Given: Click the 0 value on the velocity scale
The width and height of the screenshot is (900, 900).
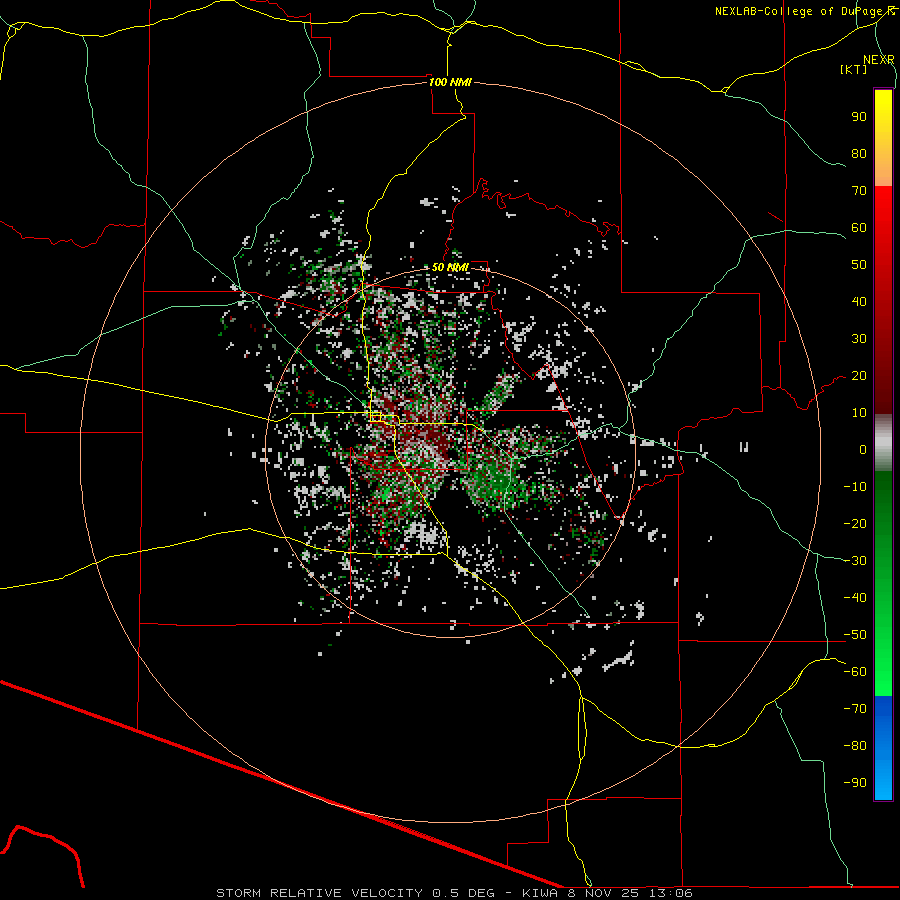Looking at the screenshot, I should [863, 450].
